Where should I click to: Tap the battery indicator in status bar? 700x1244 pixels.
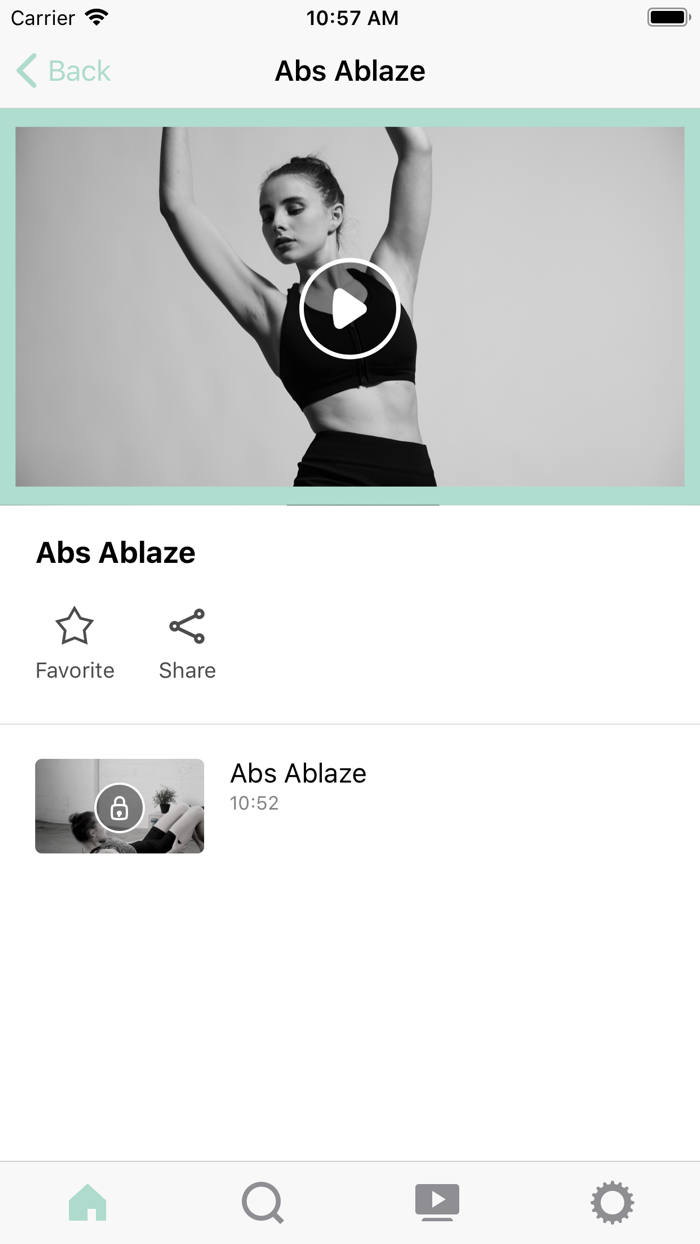[x=669, y=18]
